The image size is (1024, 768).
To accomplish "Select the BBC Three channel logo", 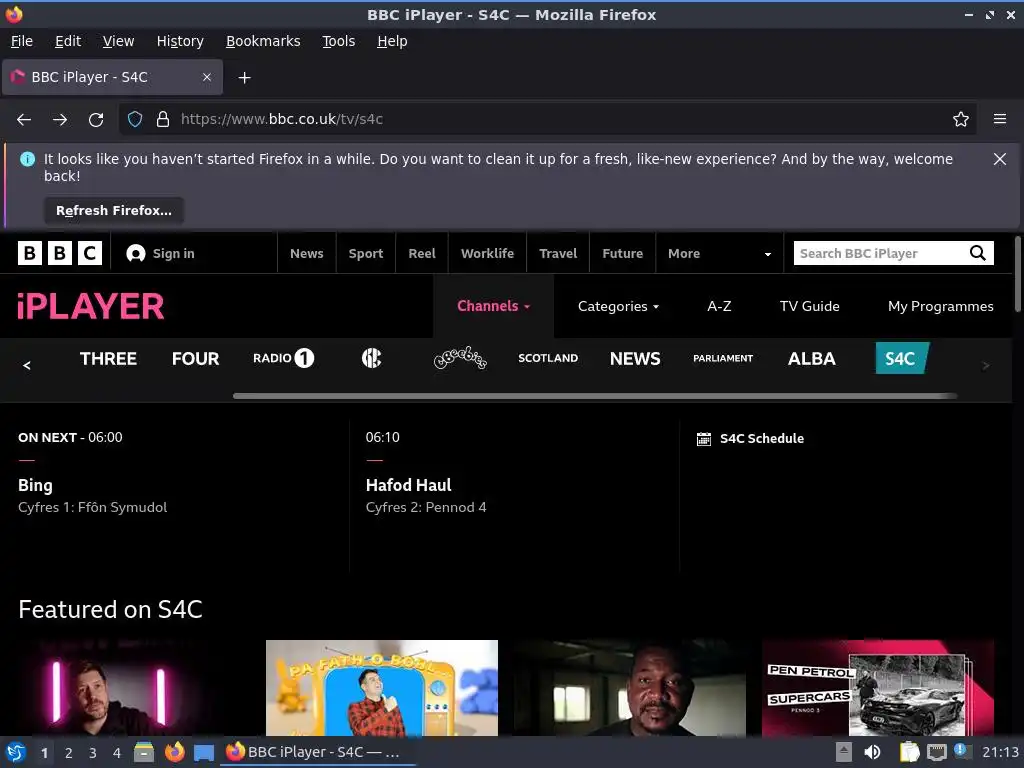I will [x=108, y=359].
